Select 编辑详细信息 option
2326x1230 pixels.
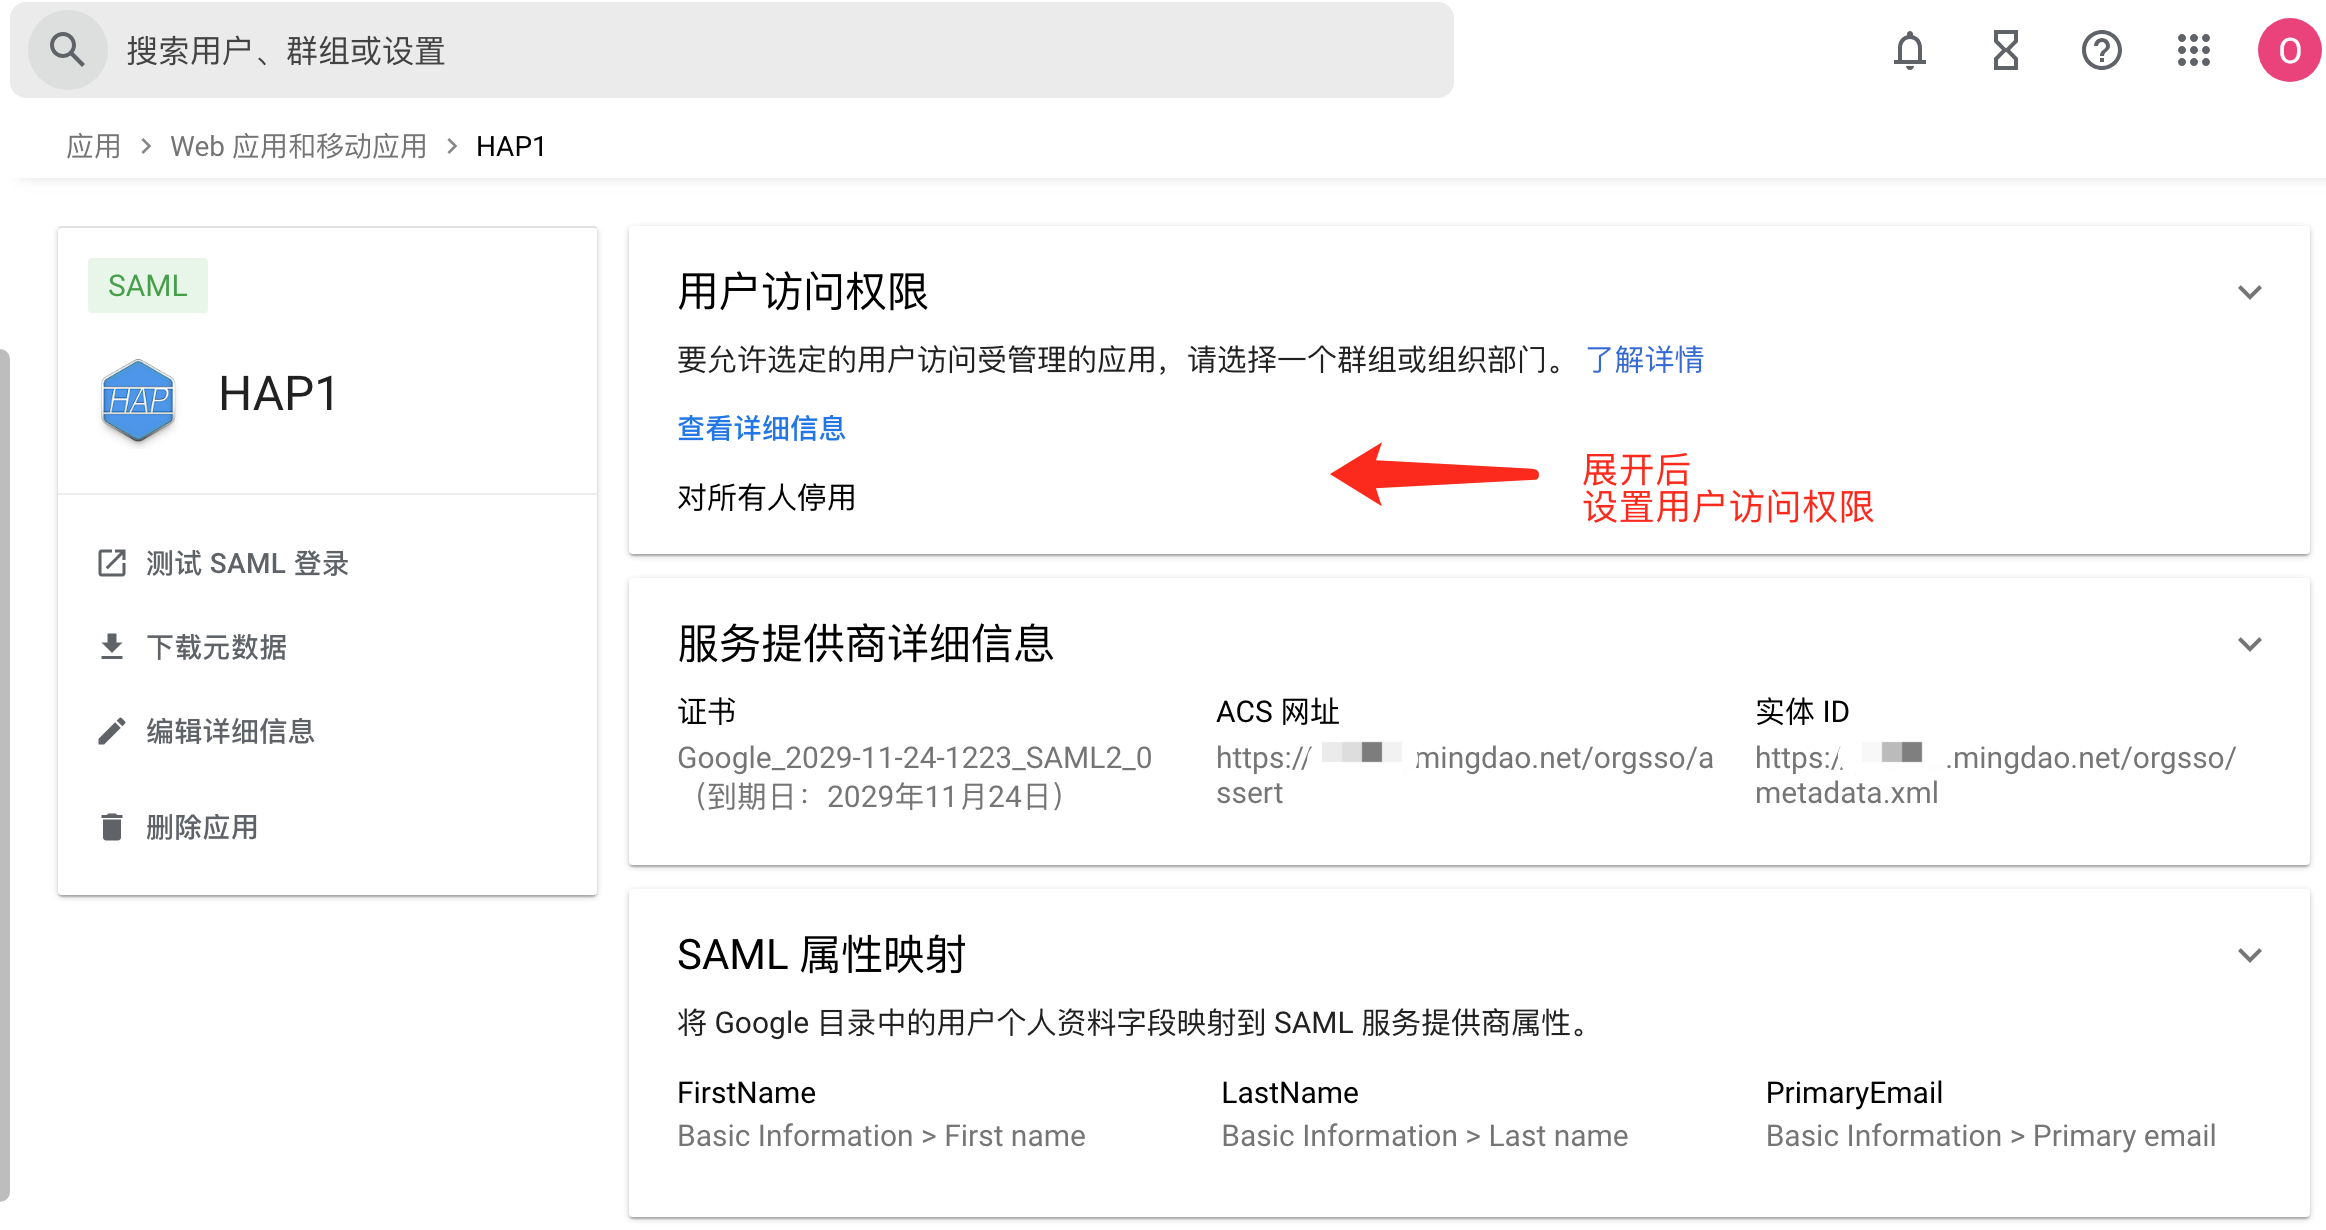[231, 731]
